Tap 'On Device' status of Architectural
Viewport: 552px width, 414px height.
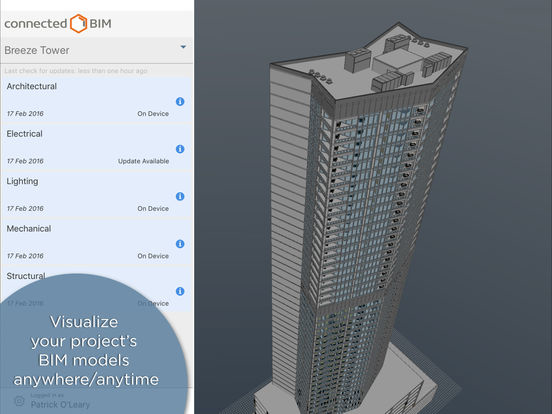click(153, 114)
